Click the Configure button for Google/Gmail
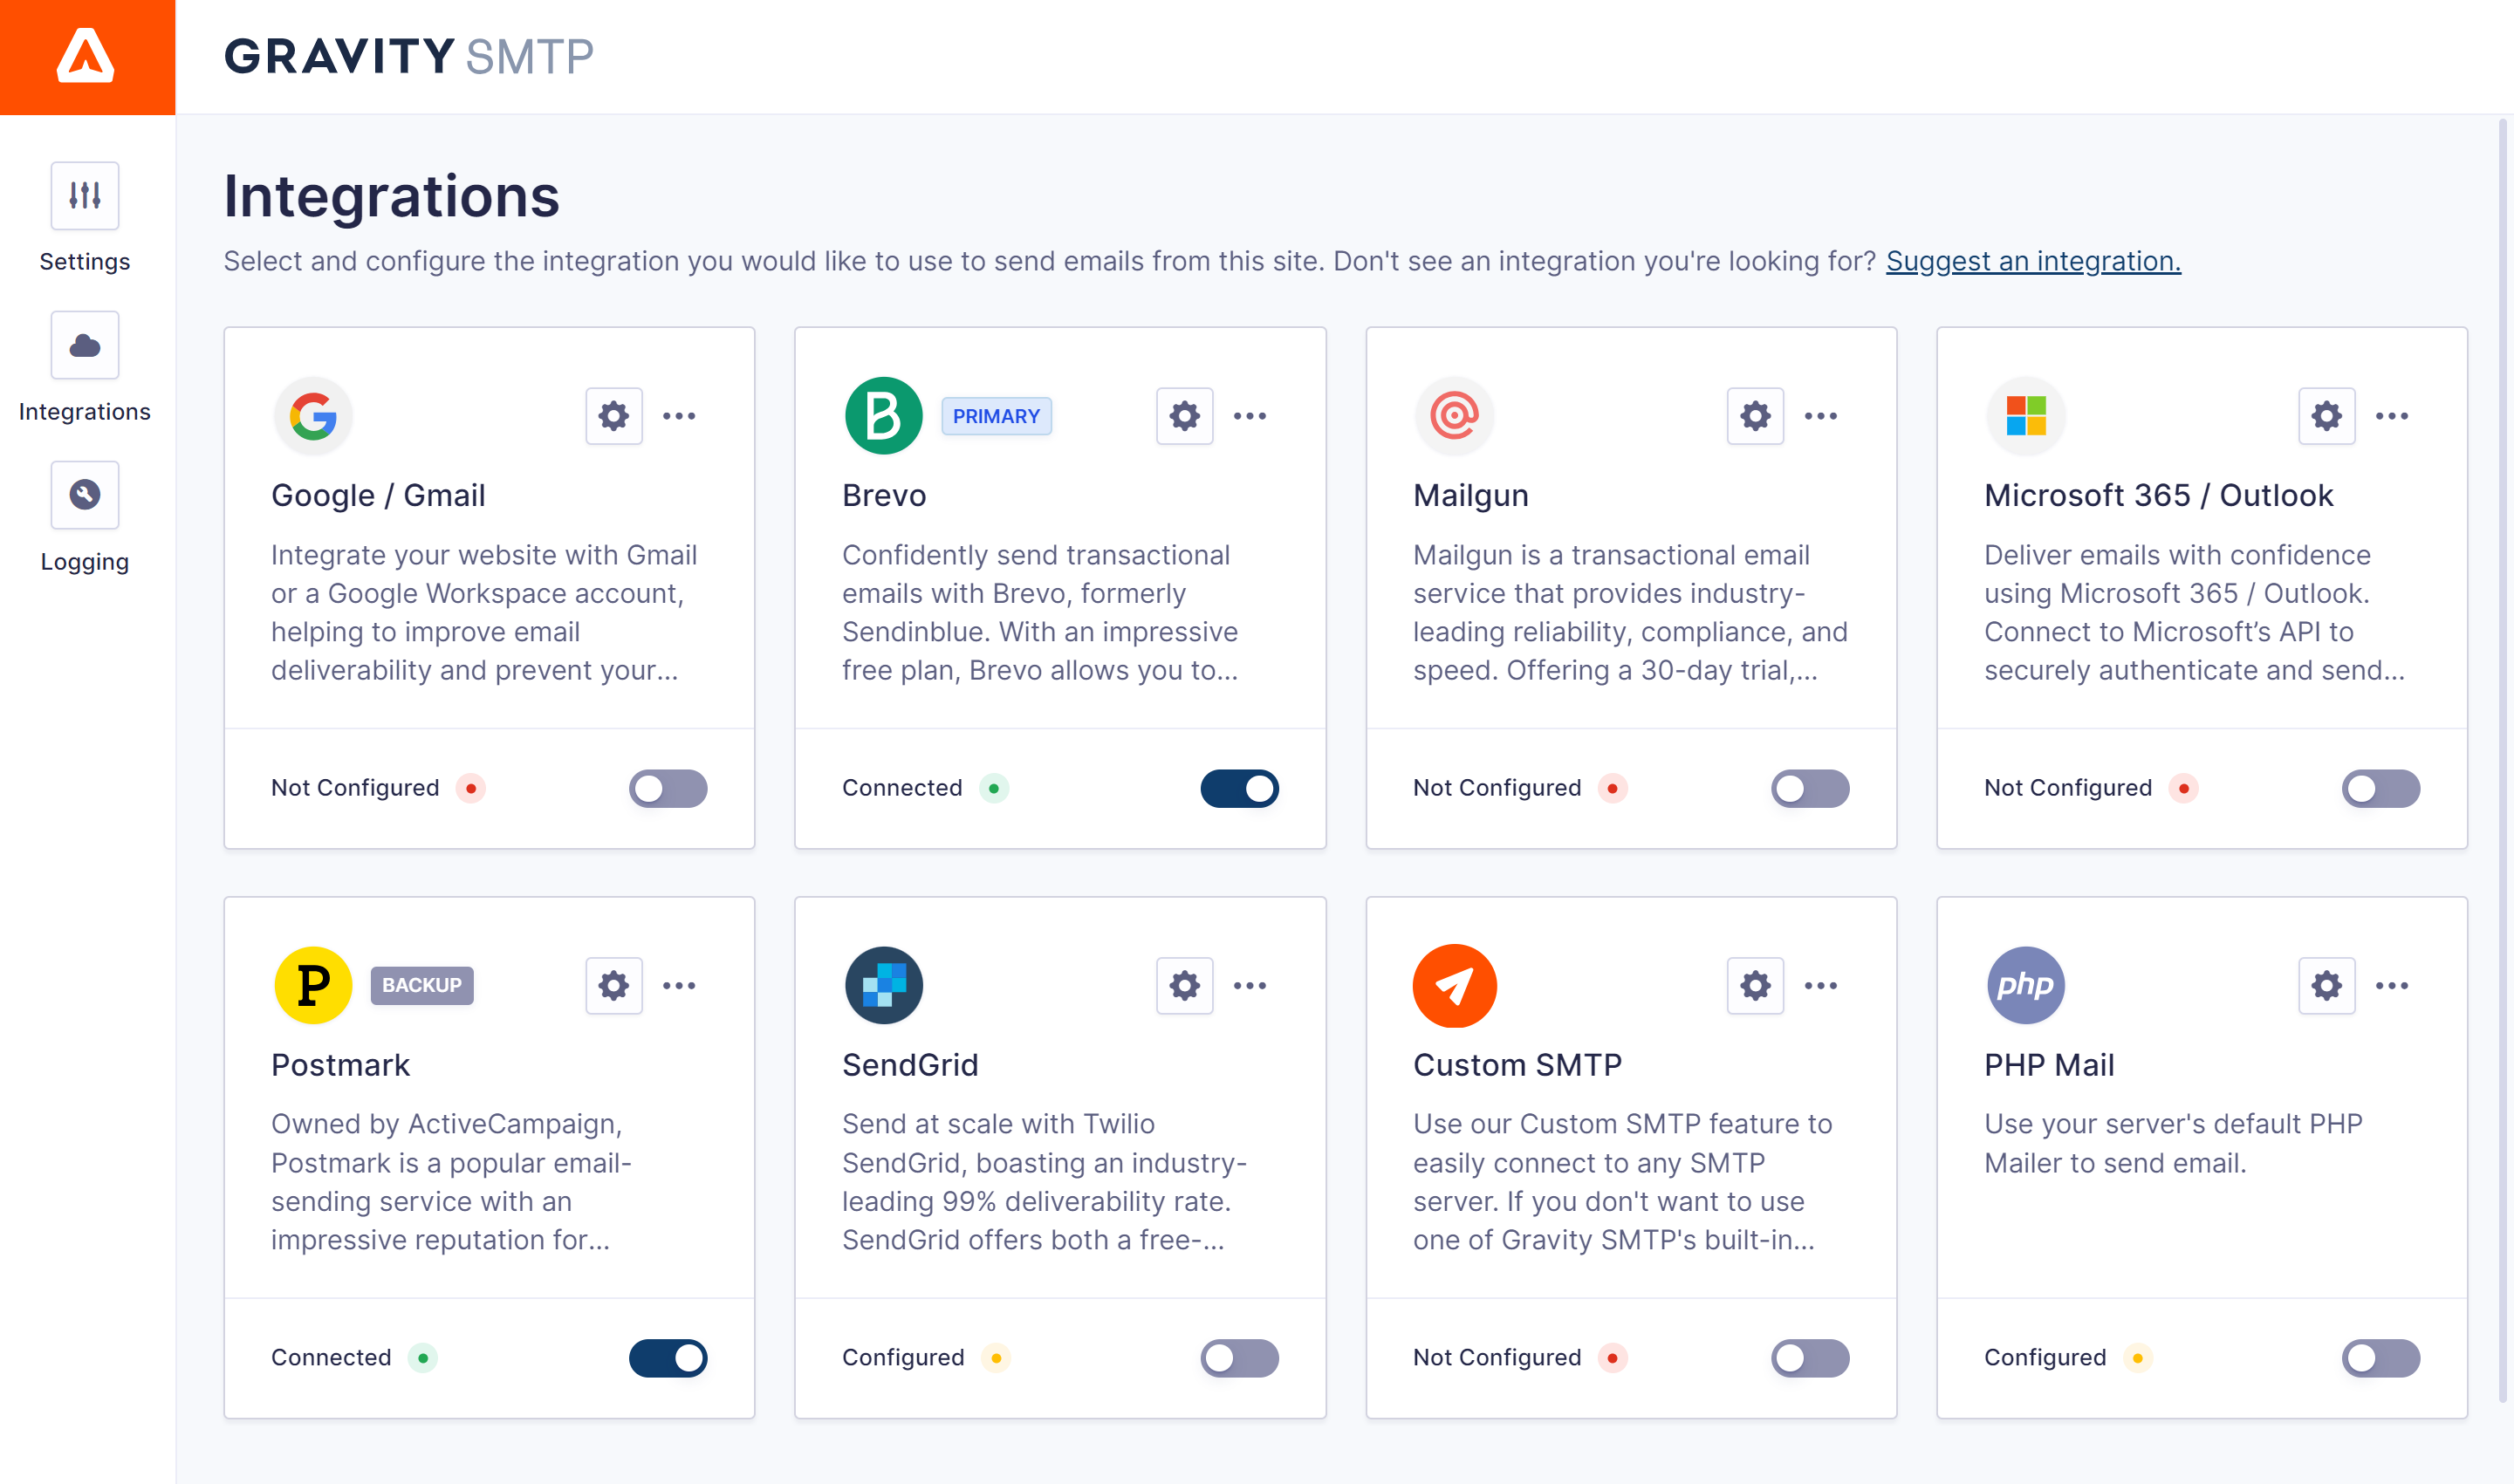The height and width of the screenshot is (1484, 2514). tap(613, 415)
